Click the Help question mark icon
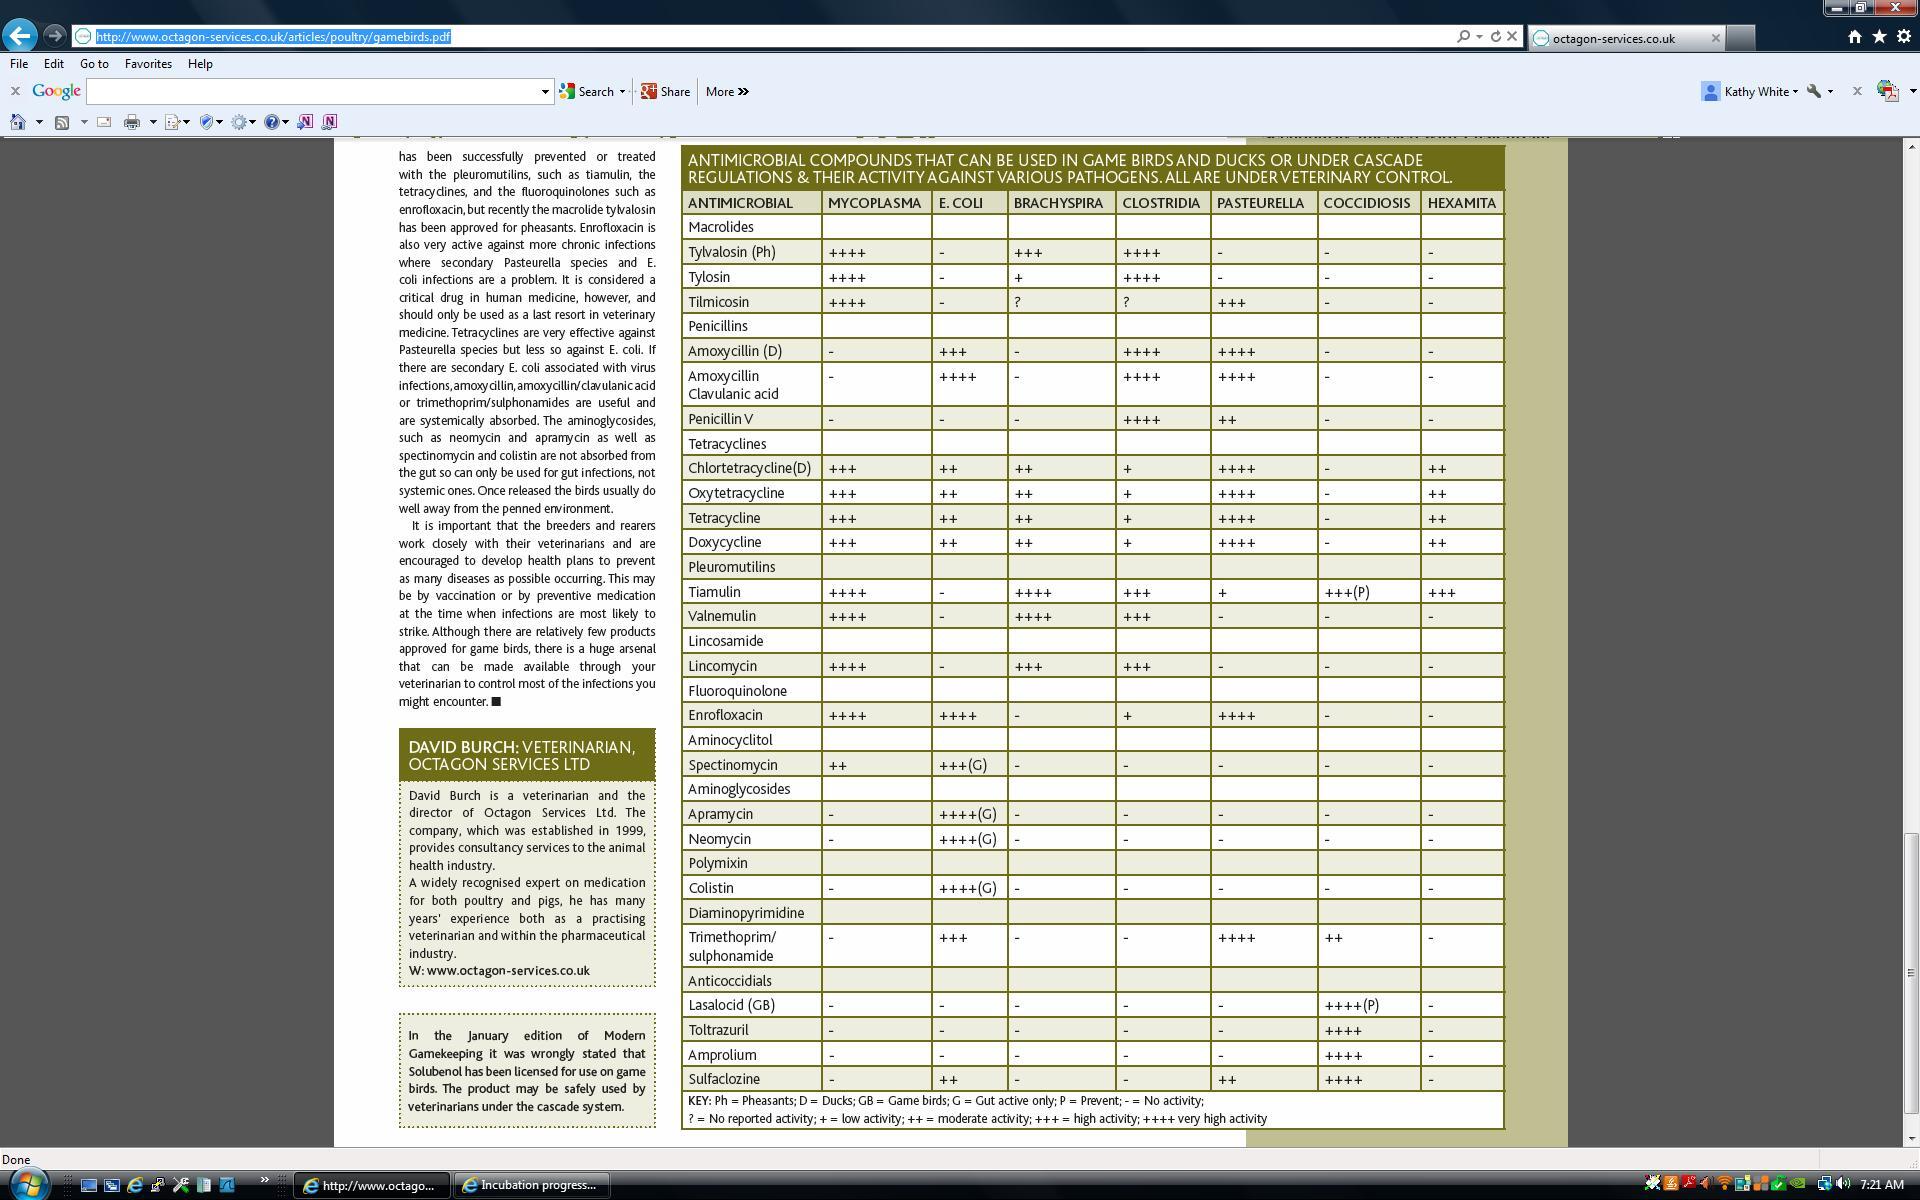Screen dimensions: 1920x1200 click(271, 122)
